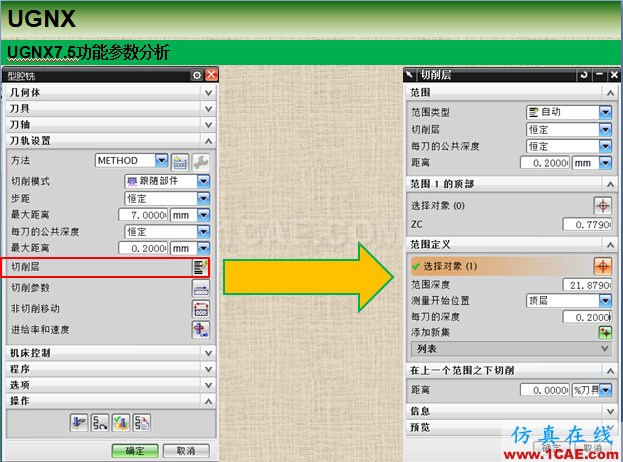Viewport: 623px width, 462px height.
Task: Click the pin icon on 切削层 title bar
Action: (x=409, y=74)
